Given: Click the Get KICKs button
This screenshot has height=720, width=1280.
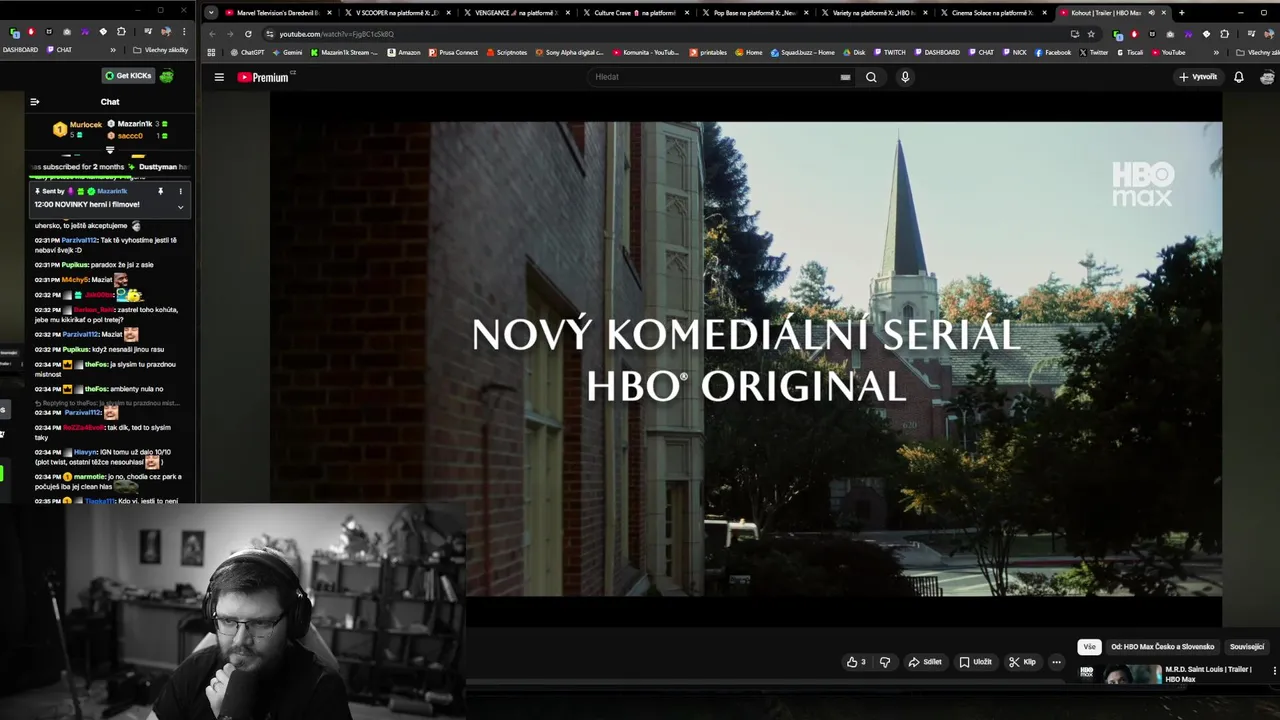Looking at the screenshot, I should click(x=127, y=76).
